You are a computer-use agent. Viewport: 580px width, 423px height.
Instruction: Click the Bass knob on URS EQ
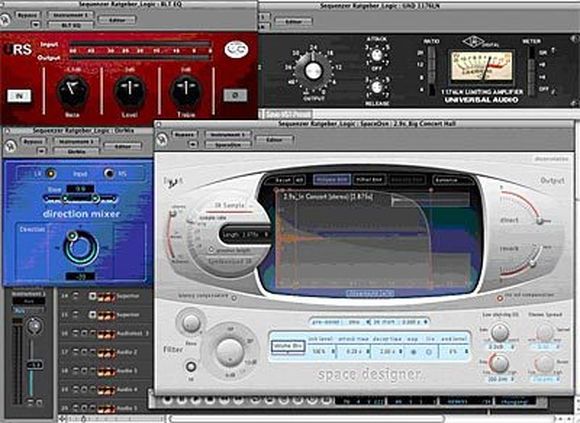[72, 91]
